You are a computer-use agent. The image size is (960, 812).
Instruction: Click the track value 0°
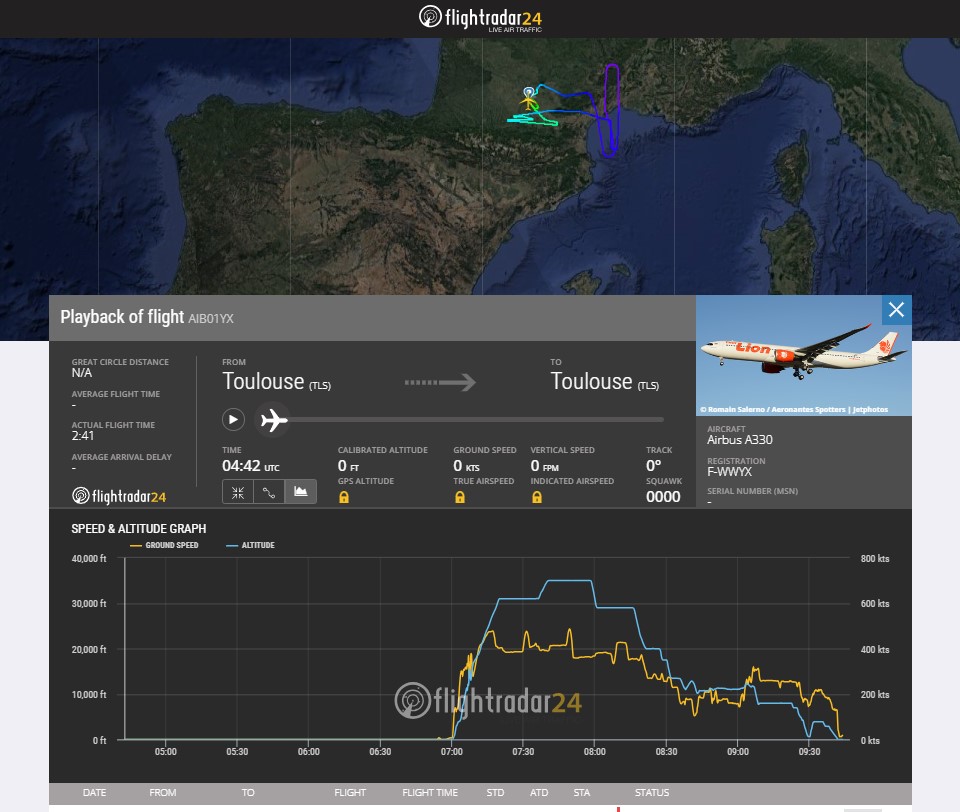(x=653, y=466)
